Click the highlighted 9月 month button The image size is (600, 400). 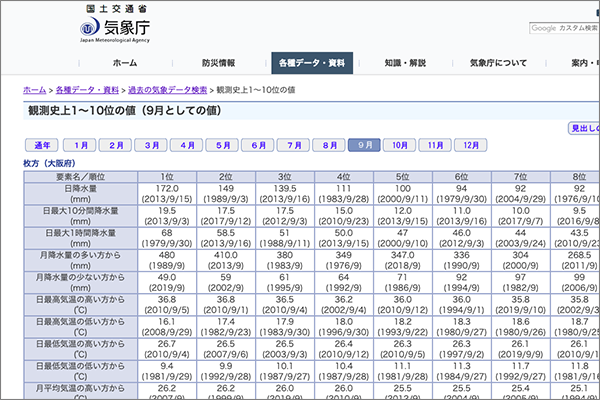pos(364,145)
